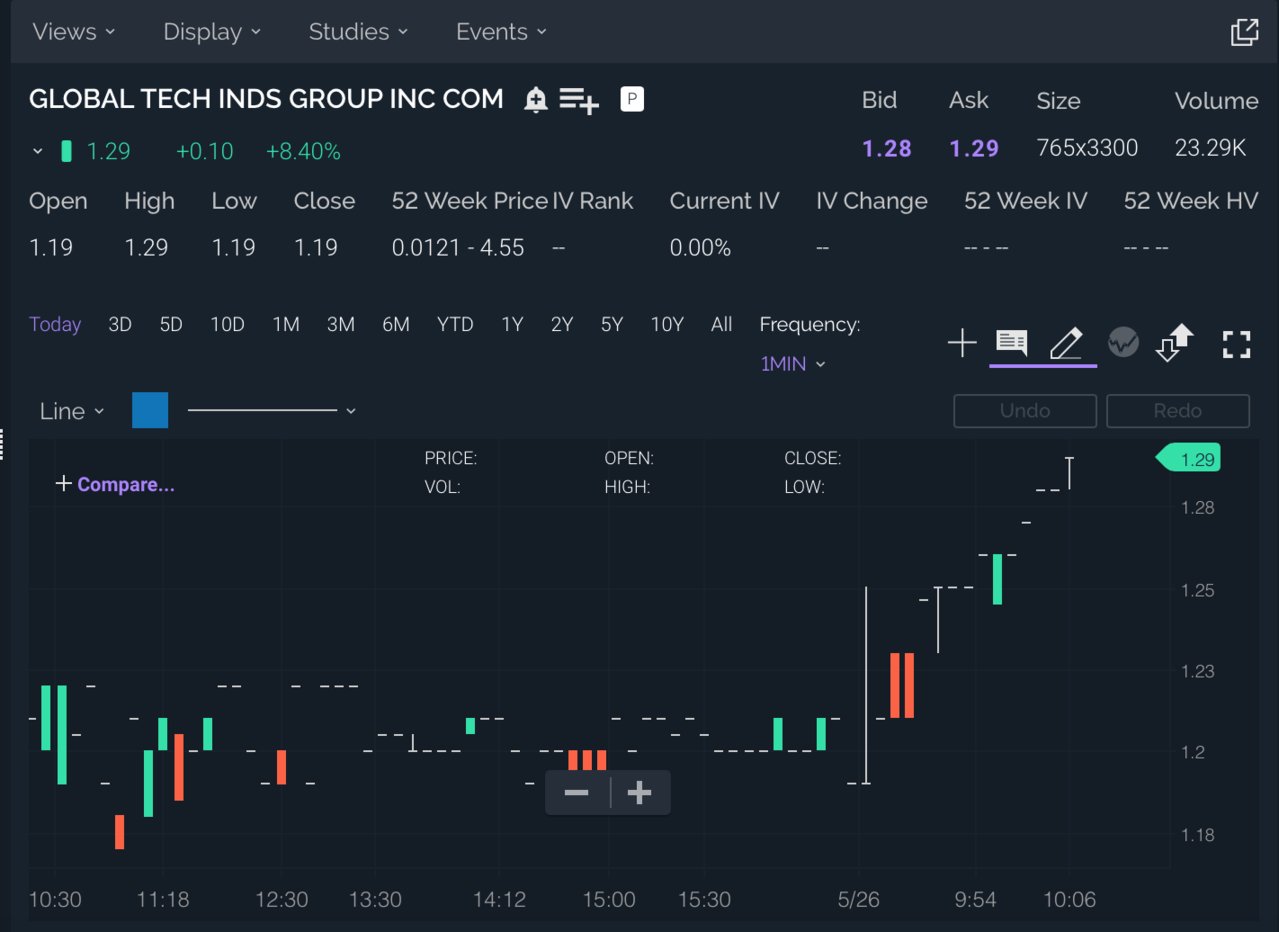Click the 52 week range 0.0121 - 4.55
This screenshot has width=1279, height=932.
tap(458, 248)
